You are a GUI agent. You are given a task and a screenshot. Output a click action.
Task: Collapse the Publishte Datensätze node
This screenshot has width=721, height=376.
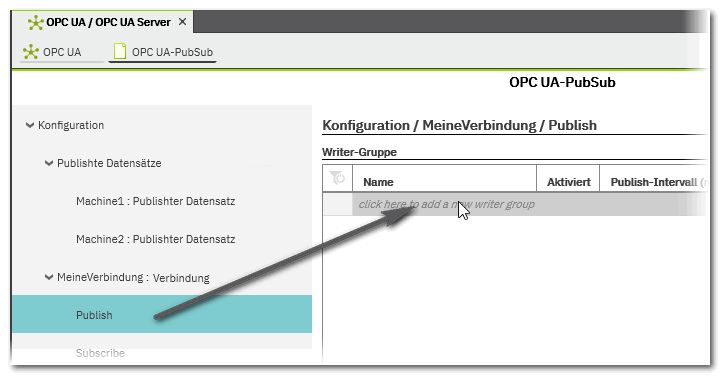click(49, 163)
